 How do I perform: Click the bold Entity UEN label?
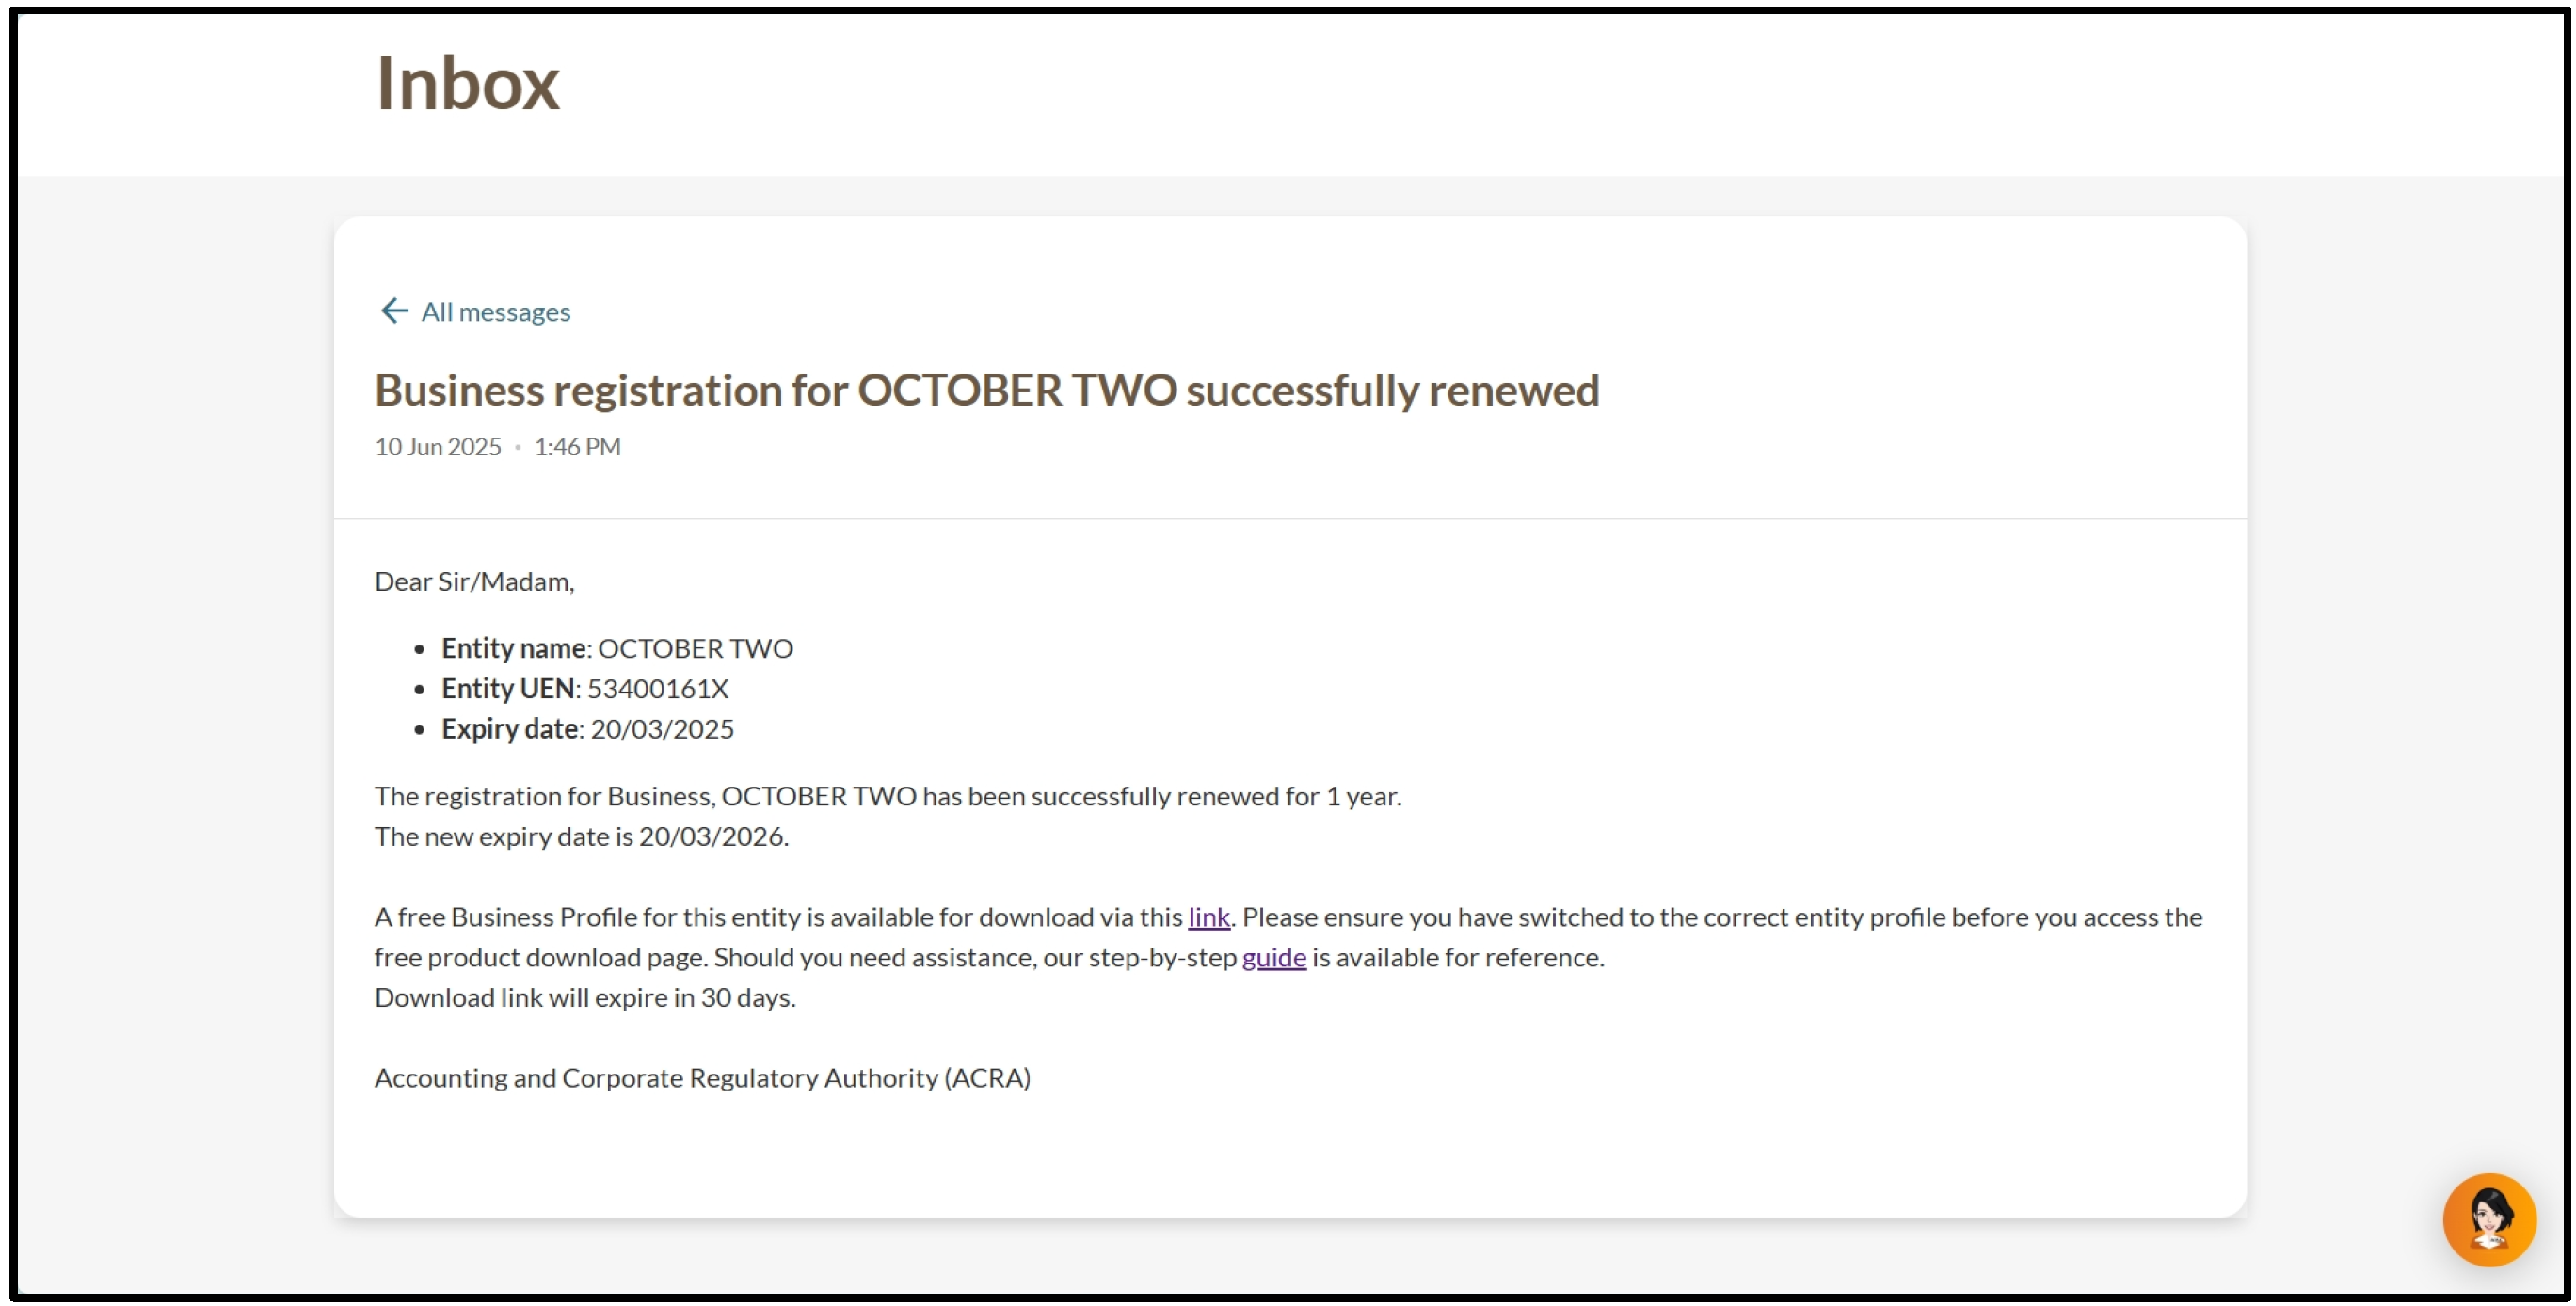[x=507, y=689]
